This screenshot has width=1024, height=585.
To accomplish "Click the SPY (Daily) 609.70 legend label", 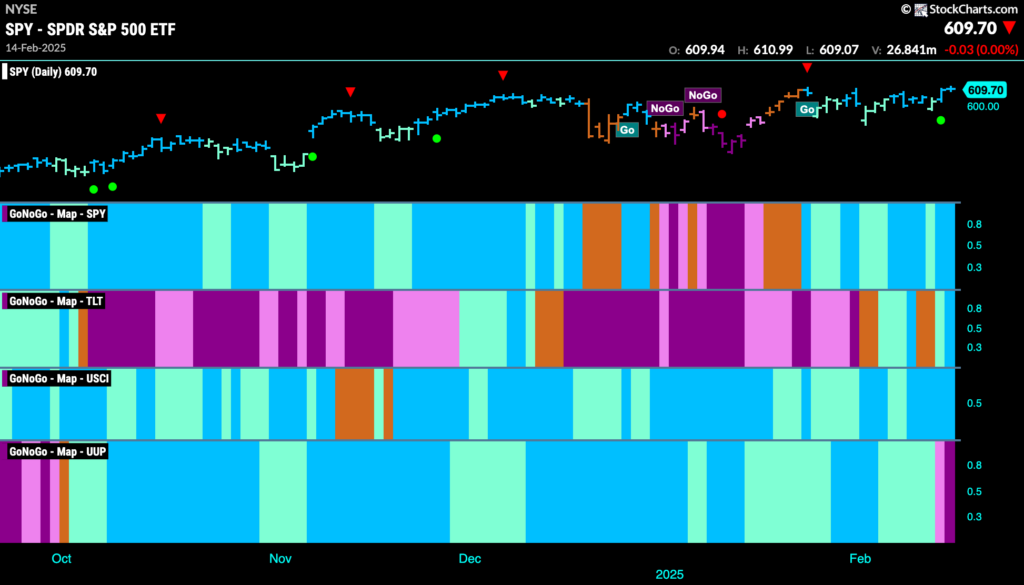I will point(51,72).
